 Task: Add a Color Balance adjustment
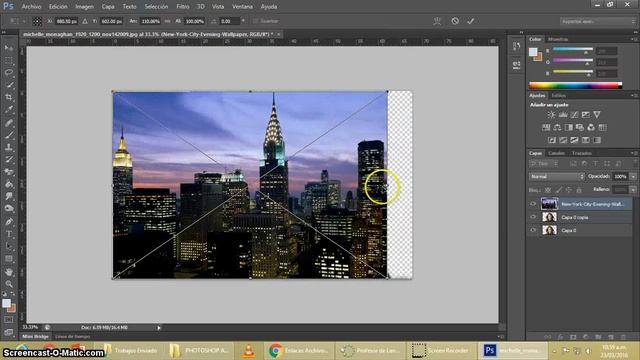(557, 127)
